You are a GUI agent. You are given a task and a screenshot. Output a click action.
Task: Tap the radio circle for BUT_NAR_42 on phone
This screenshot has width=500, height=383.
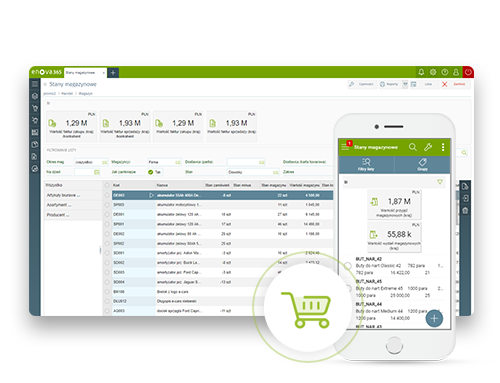(x=348, y=266)
